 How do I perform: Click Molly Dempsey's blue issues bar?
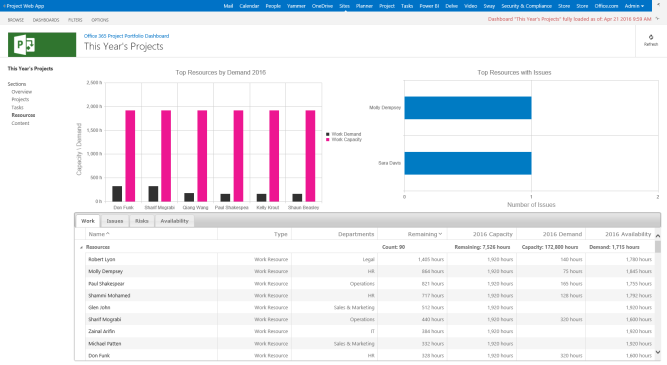click(x=467, y=108)
